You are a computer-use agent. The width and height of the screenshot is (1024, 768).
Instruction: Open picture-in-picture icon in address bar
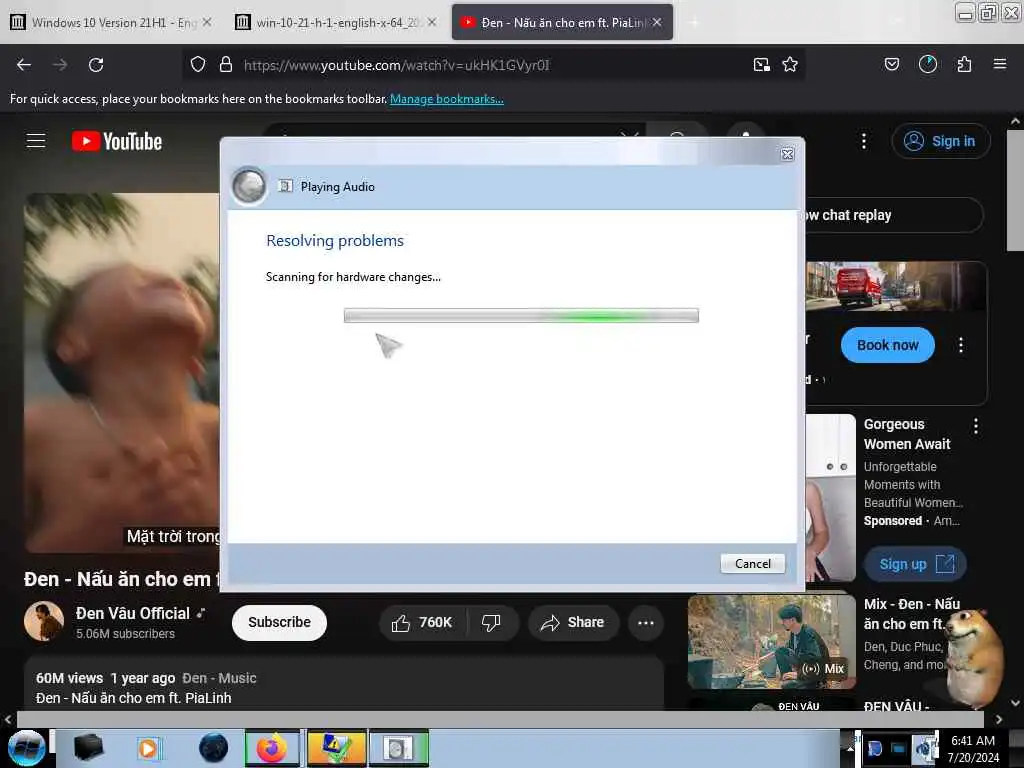761,64
